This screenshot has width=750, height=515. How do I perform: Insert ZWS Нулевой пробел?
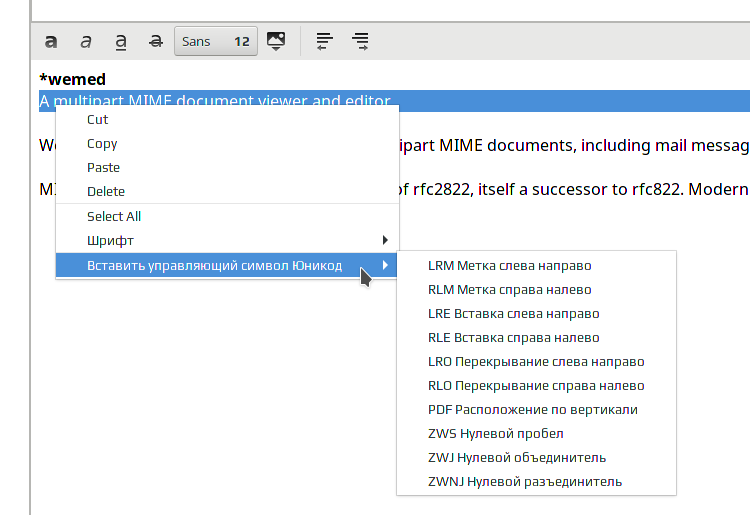536,434
